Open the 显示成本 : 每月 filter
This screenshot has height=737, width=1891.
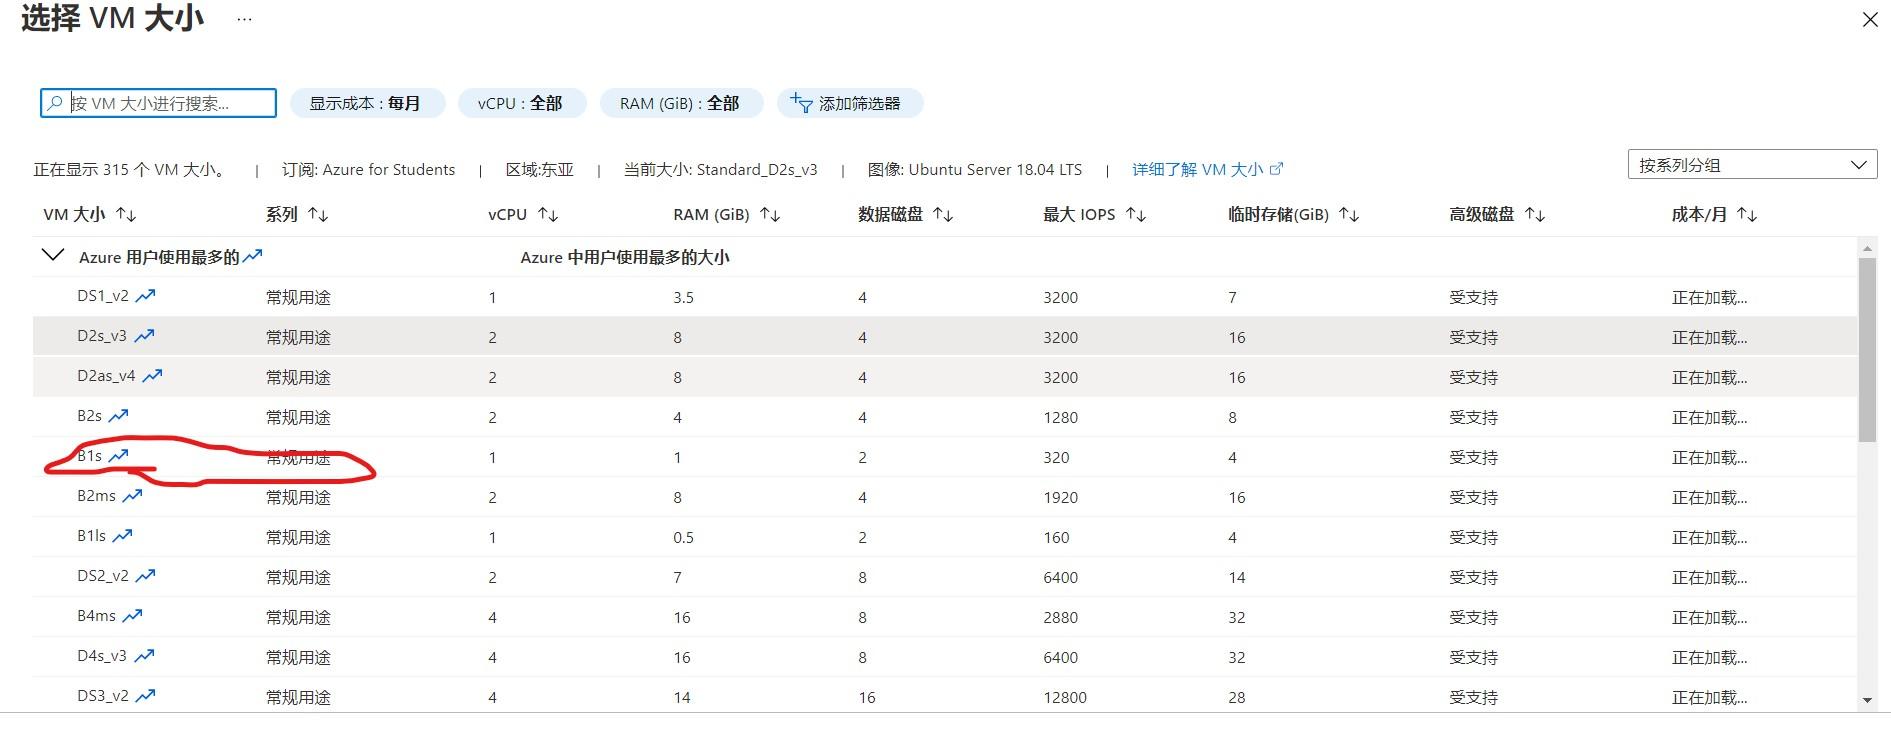(x=366, y=103)
